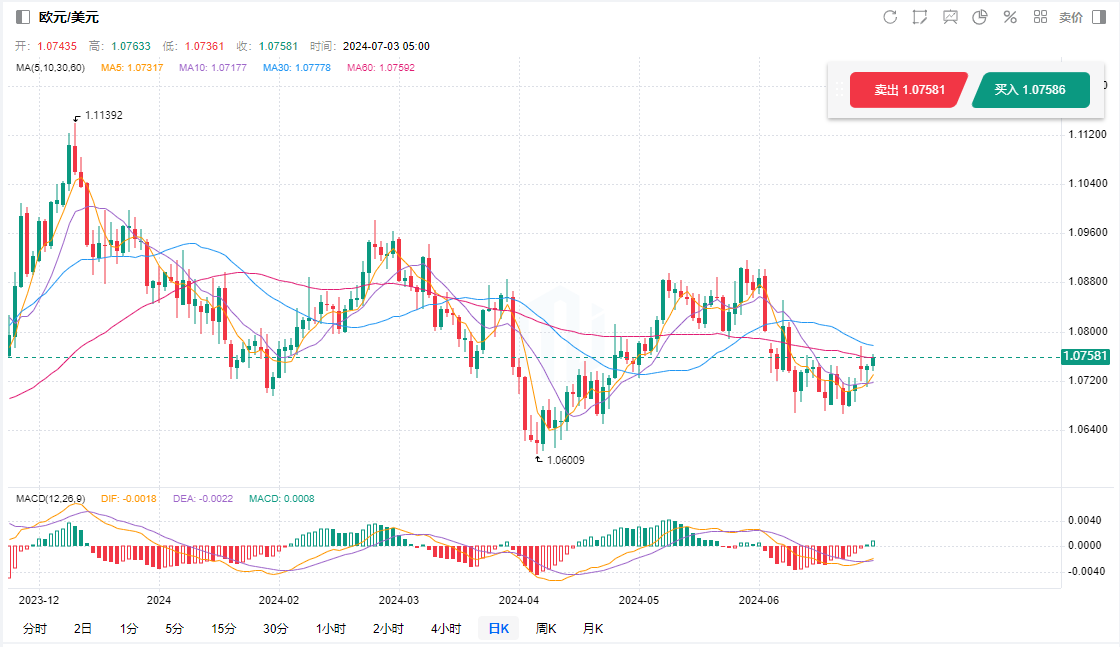The image size is (1120, 647).
Task: Select the 4小时 timeframe tab
Action: coord(446,629)
